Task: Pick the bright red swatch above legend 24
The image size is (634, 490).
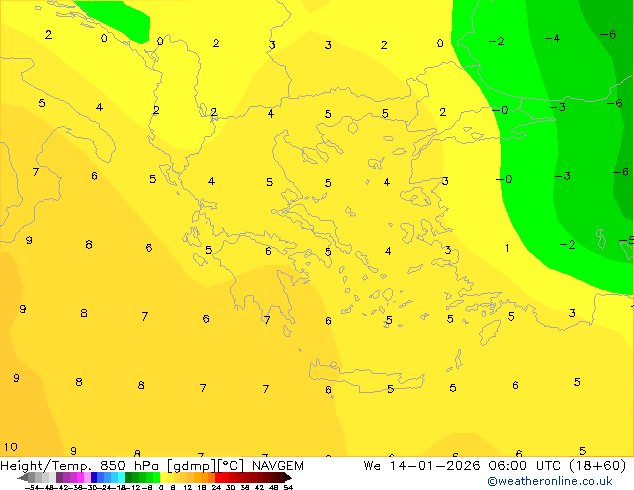Action: (218, 477)
